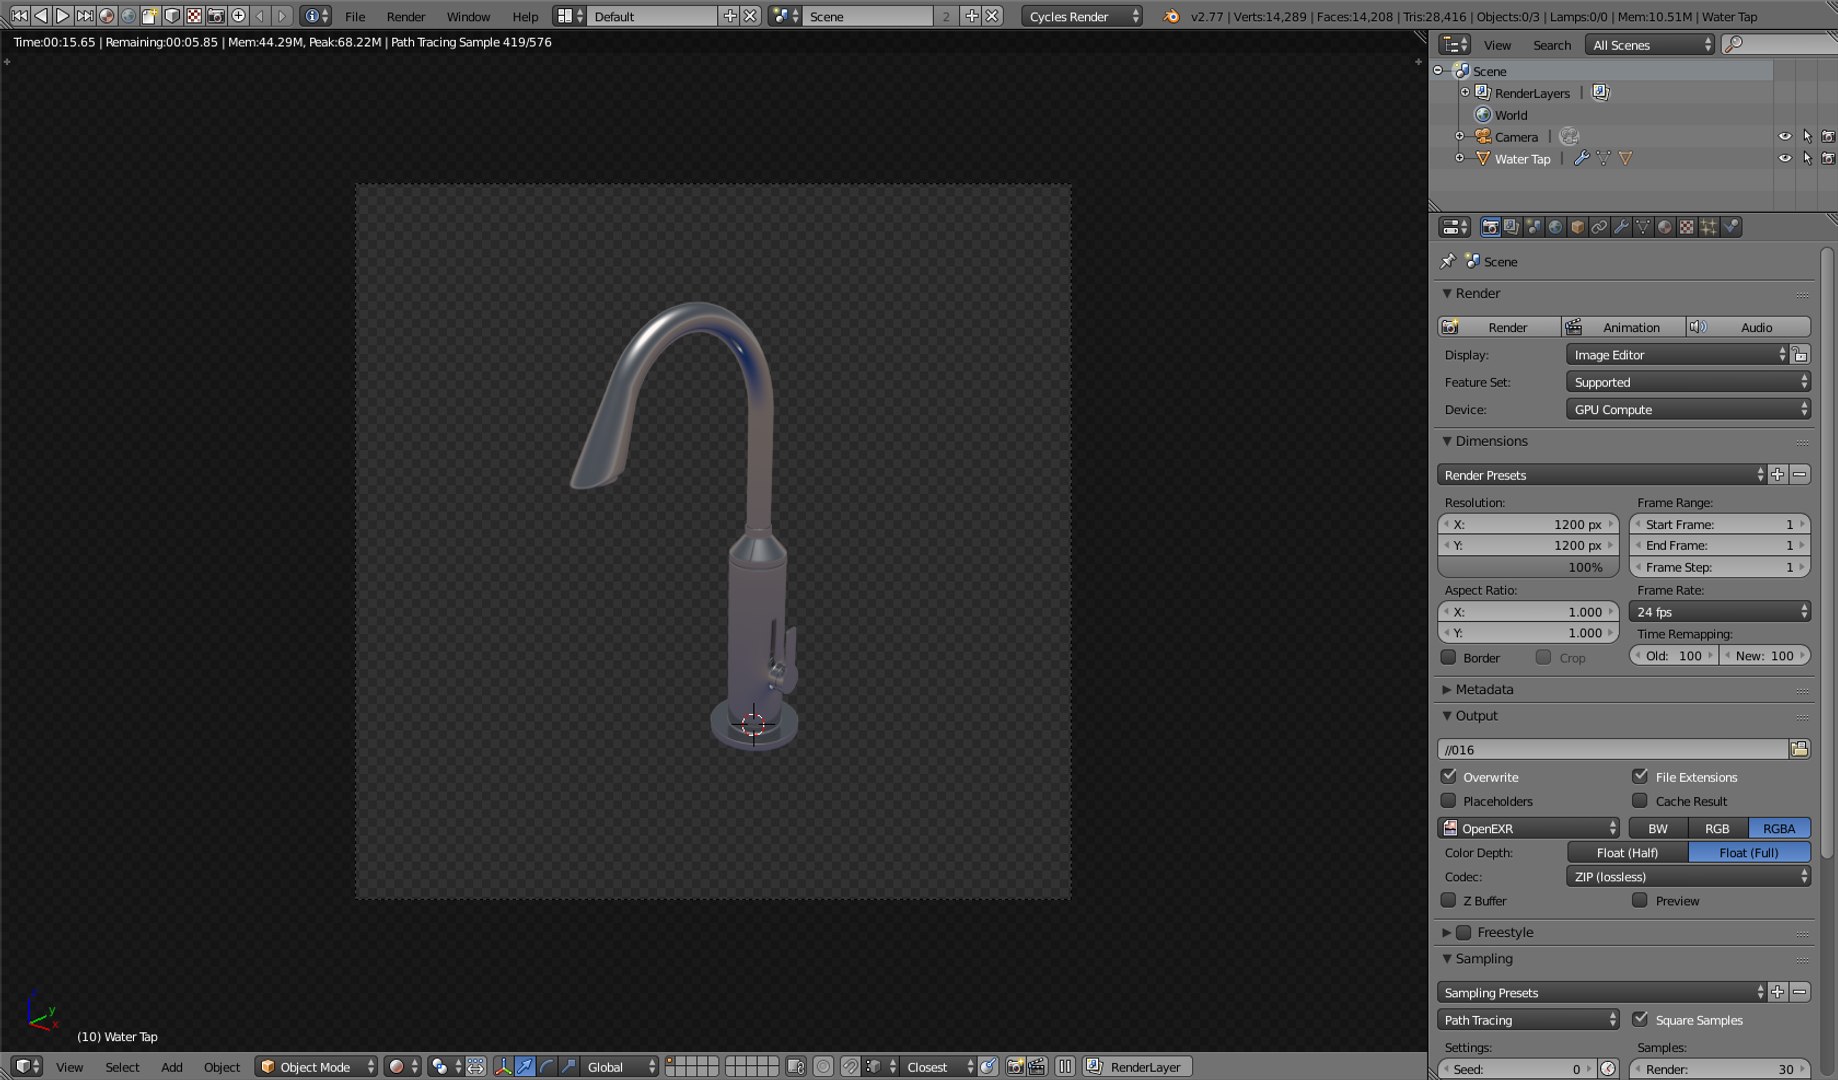Open the Material properties tab icon

pos(1665,227)
